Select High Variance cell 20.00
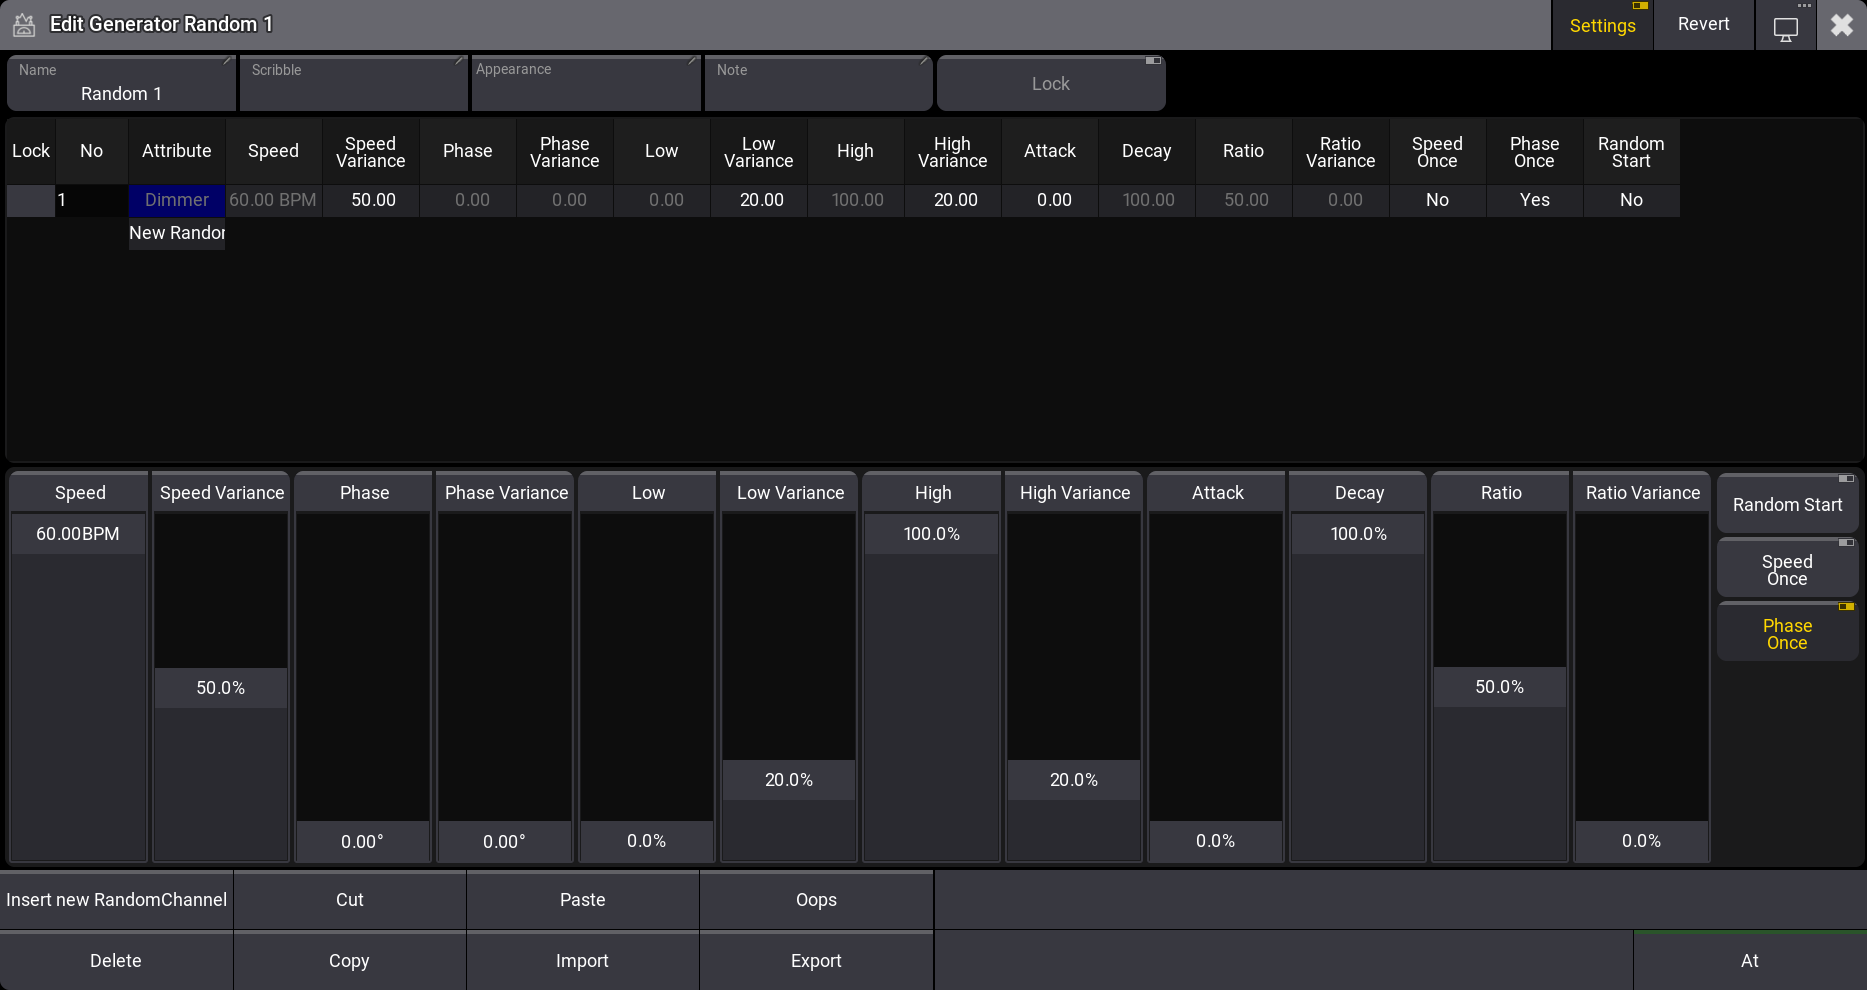Viewport: 1867px width, 990px height. click(x=953, y=200)
